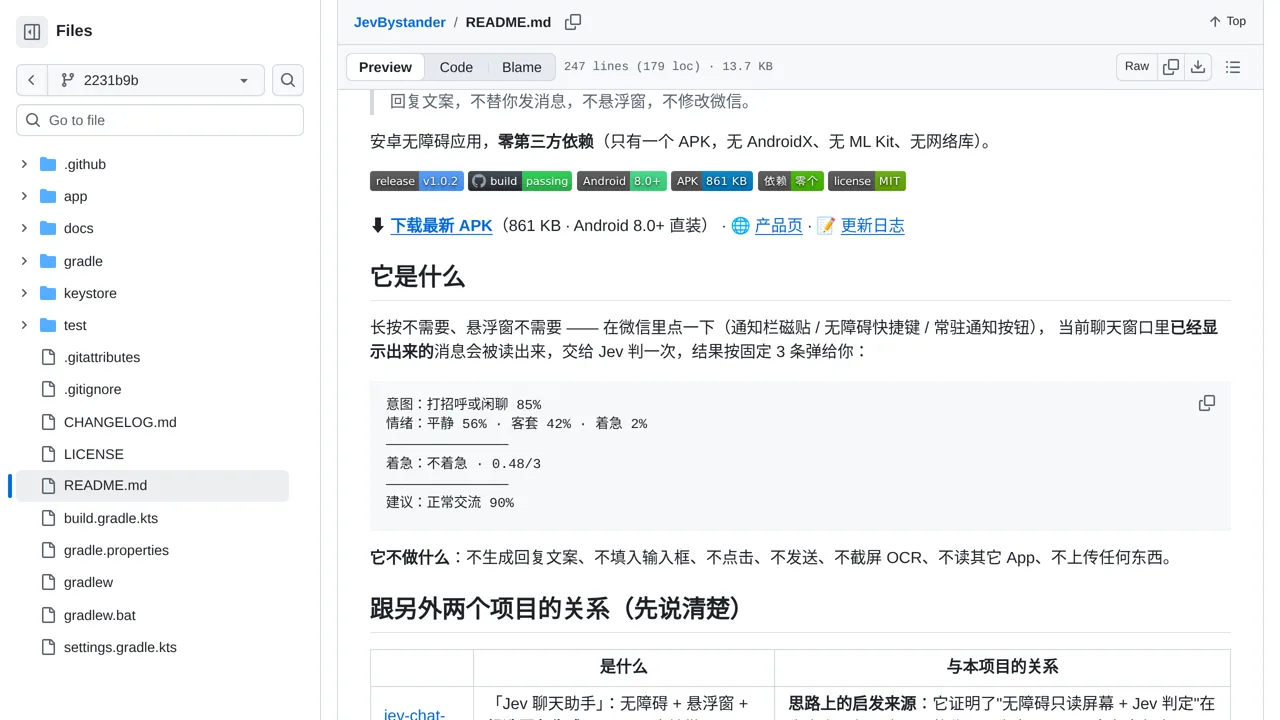Open the gradlew.bat file
Screen dimensions: 1280x720
pos(100,615)
